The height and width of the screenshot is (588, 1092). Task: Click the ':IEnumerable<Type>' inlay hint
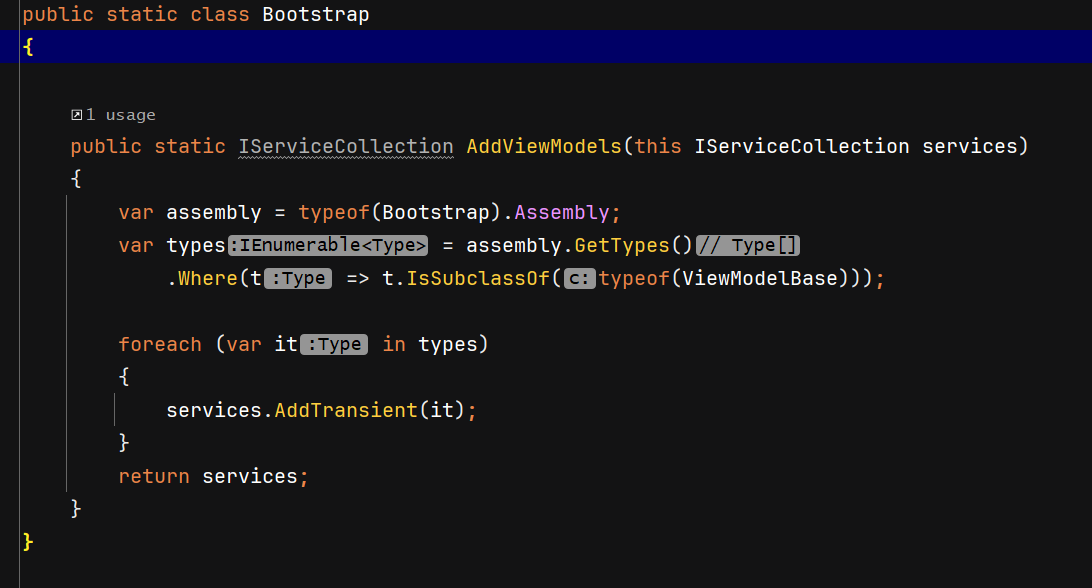pyautogui.click(x=328, y=245)
